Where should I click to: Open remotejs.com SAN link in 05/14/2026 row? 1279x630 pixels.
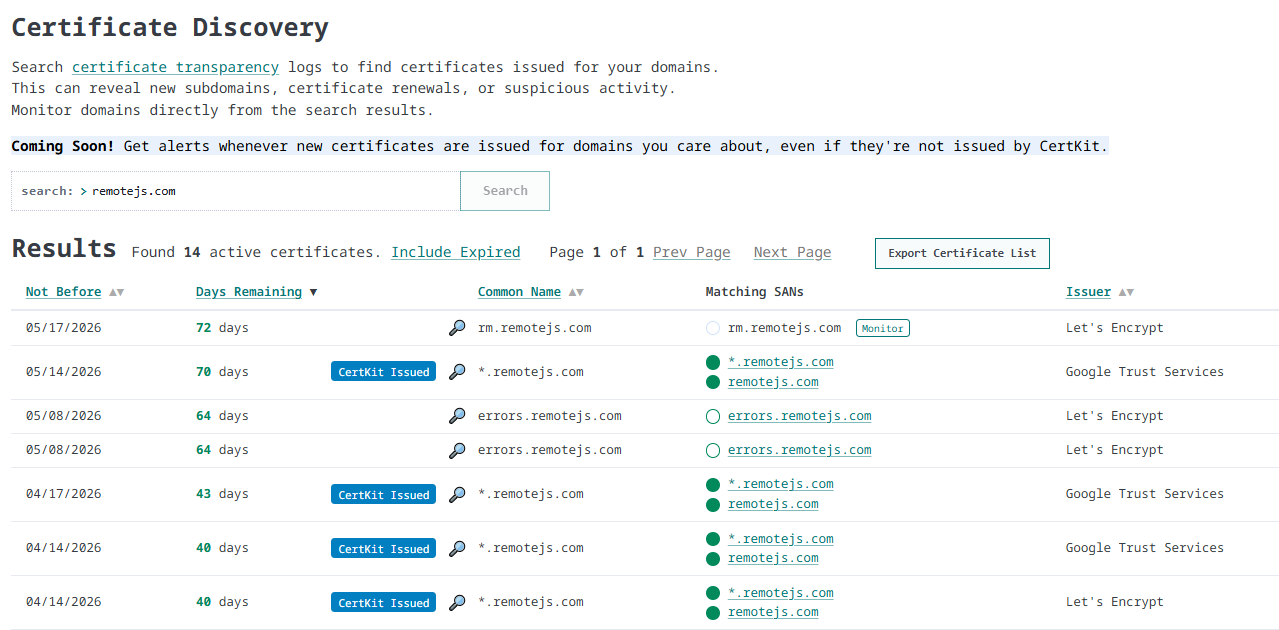pyautogui.click(x=773, y=382)
